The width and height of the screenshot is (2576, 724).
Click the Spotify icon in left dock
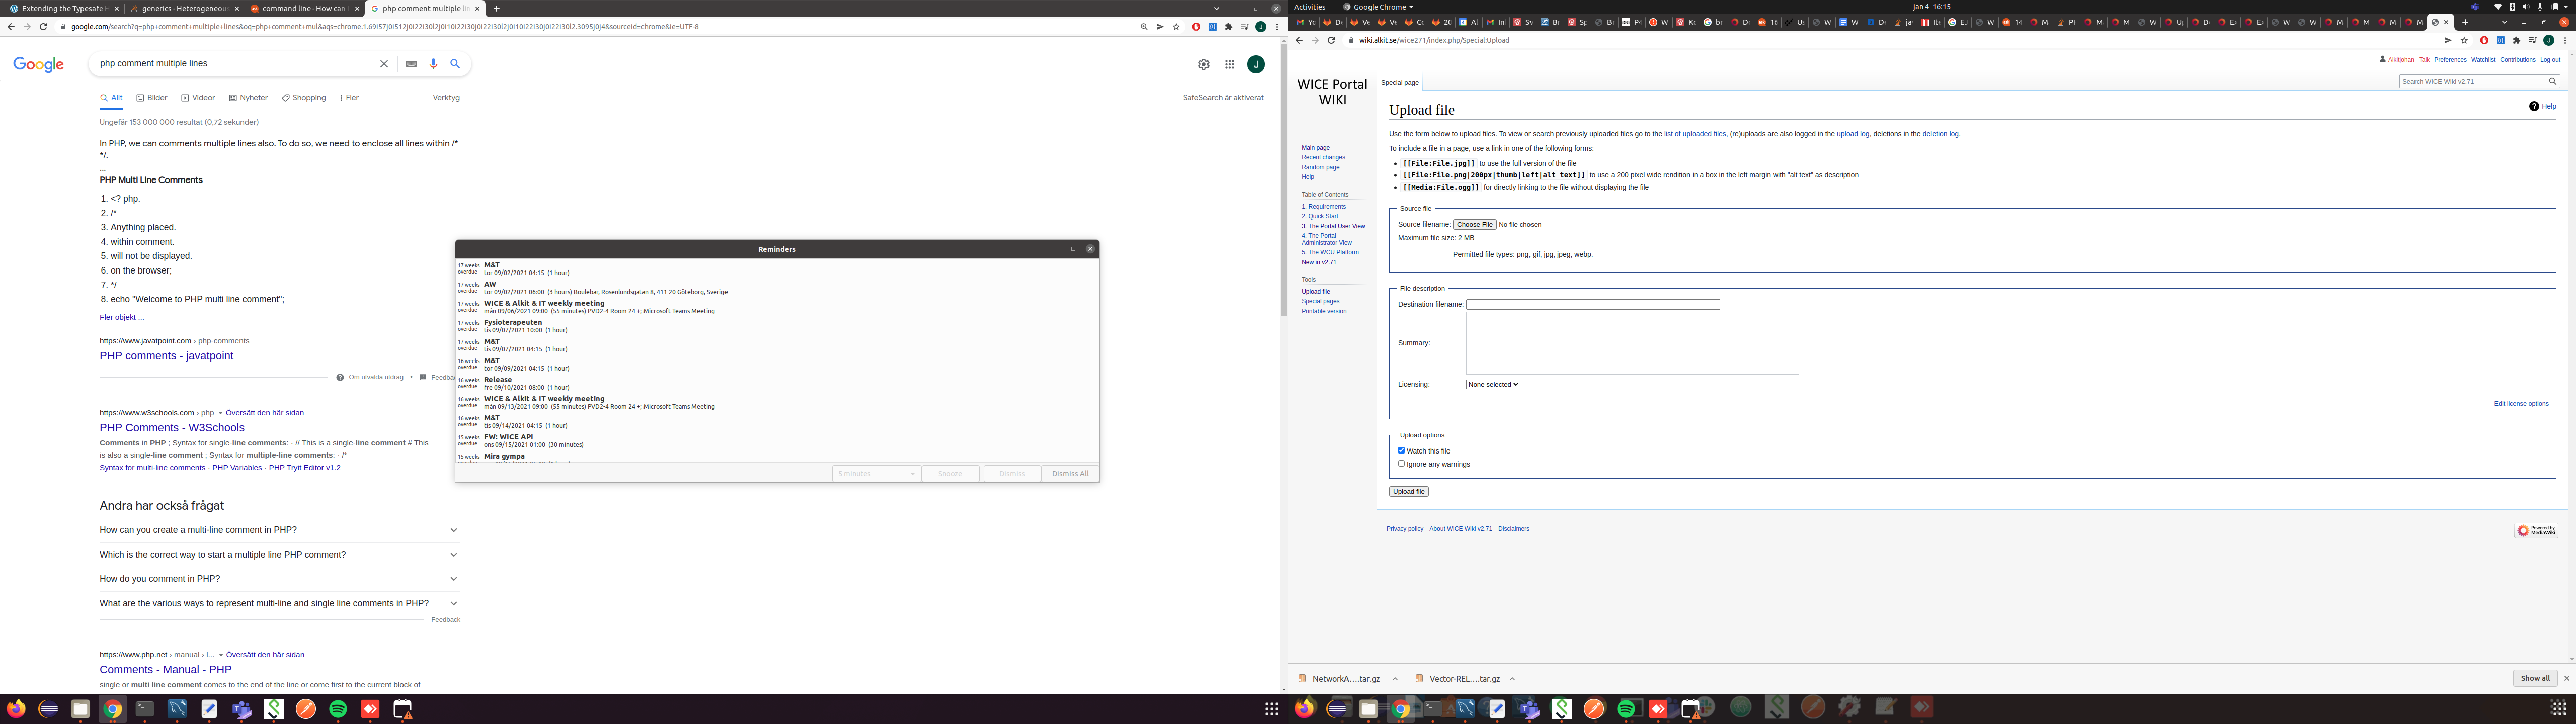click(x=338, y=709)
